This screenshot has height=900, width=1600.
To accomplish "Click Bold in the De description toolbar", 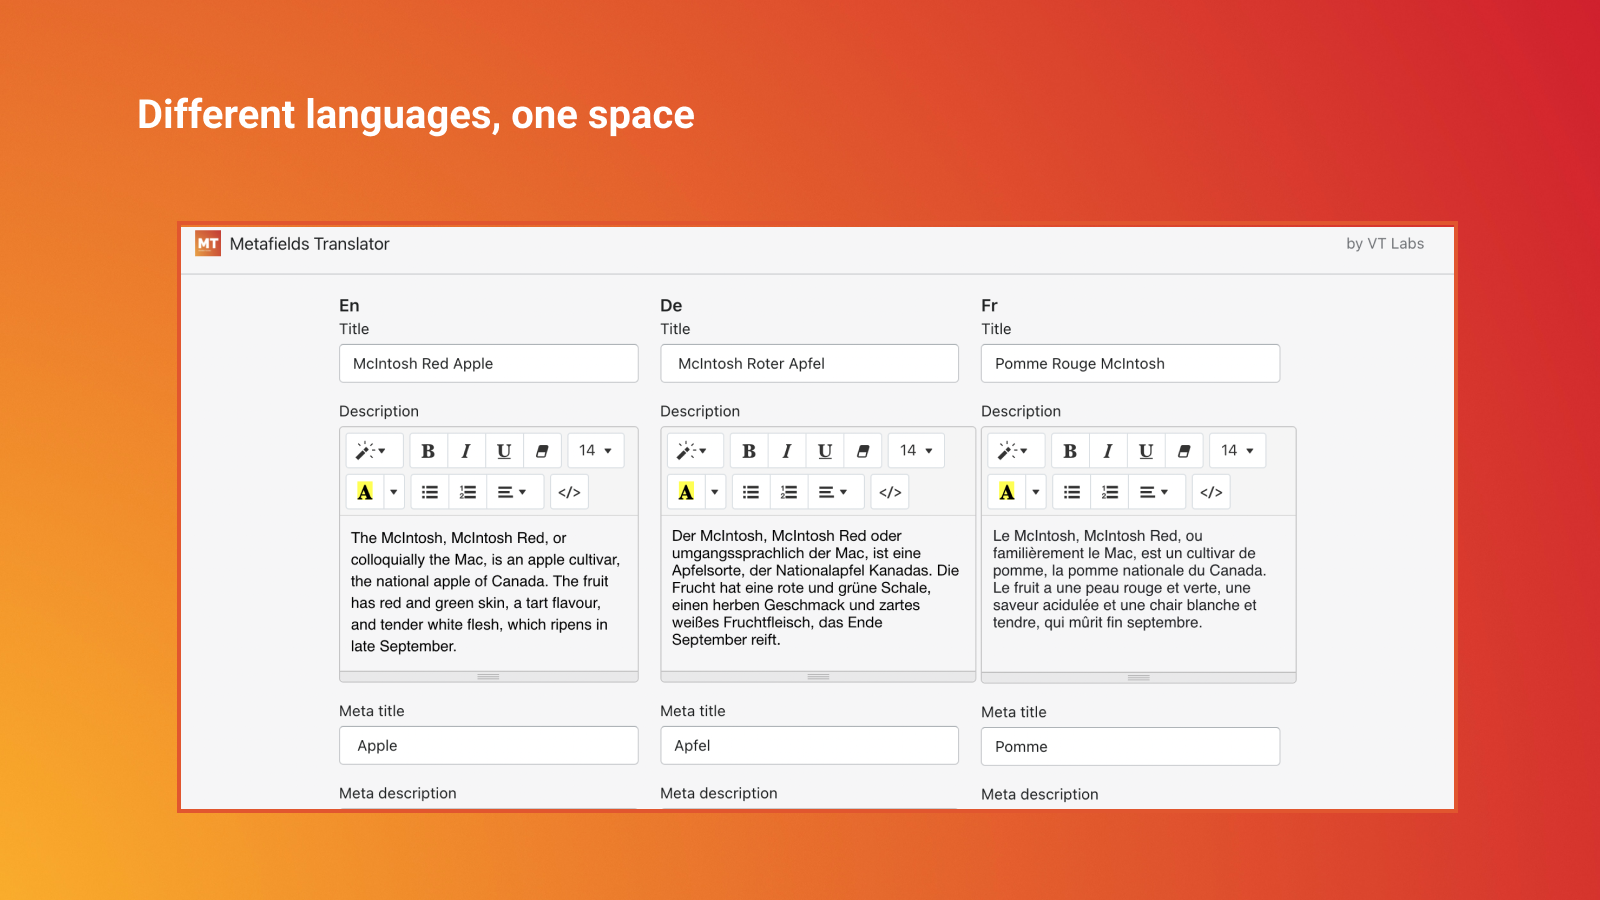I will click(x=749, y=451).
